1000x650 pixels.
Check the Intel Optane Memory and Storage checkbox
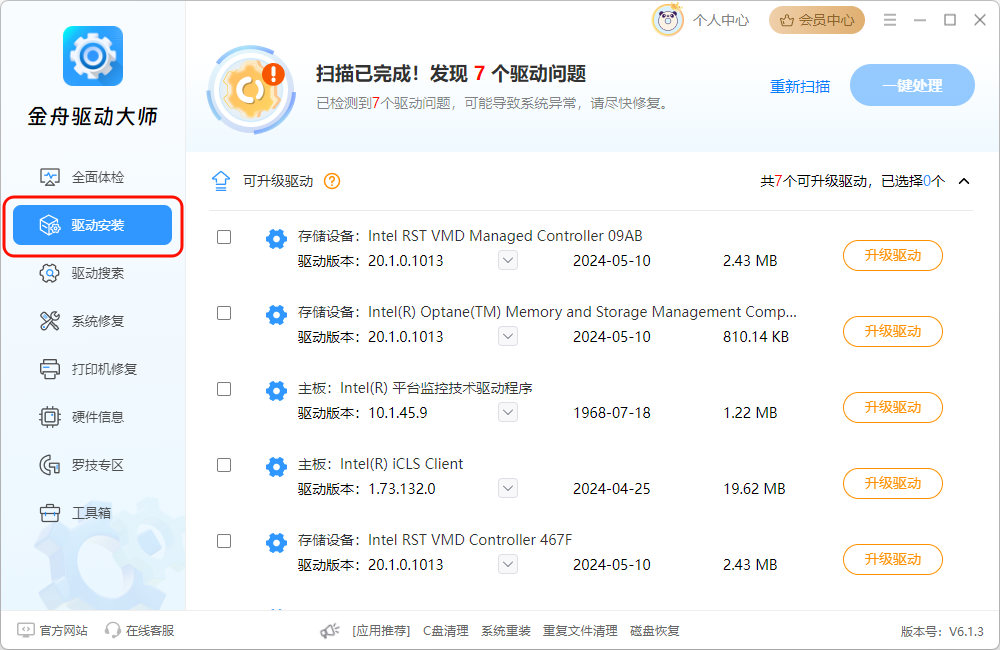pyautogui.click(x=224, y=313)
